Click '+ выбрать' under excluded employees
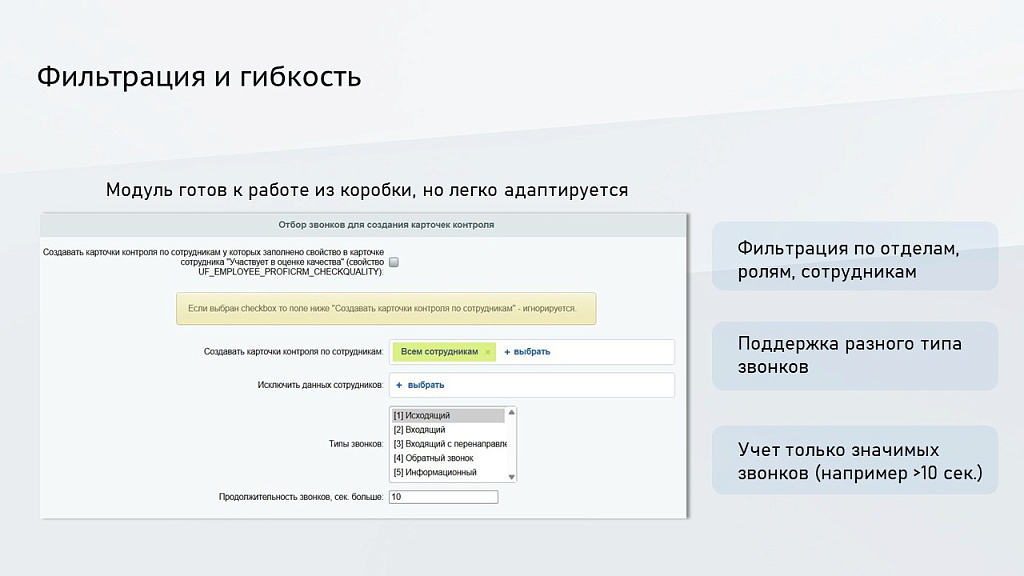The height and width of the screenshot is (576, 1024). click(x=420, y=385)
